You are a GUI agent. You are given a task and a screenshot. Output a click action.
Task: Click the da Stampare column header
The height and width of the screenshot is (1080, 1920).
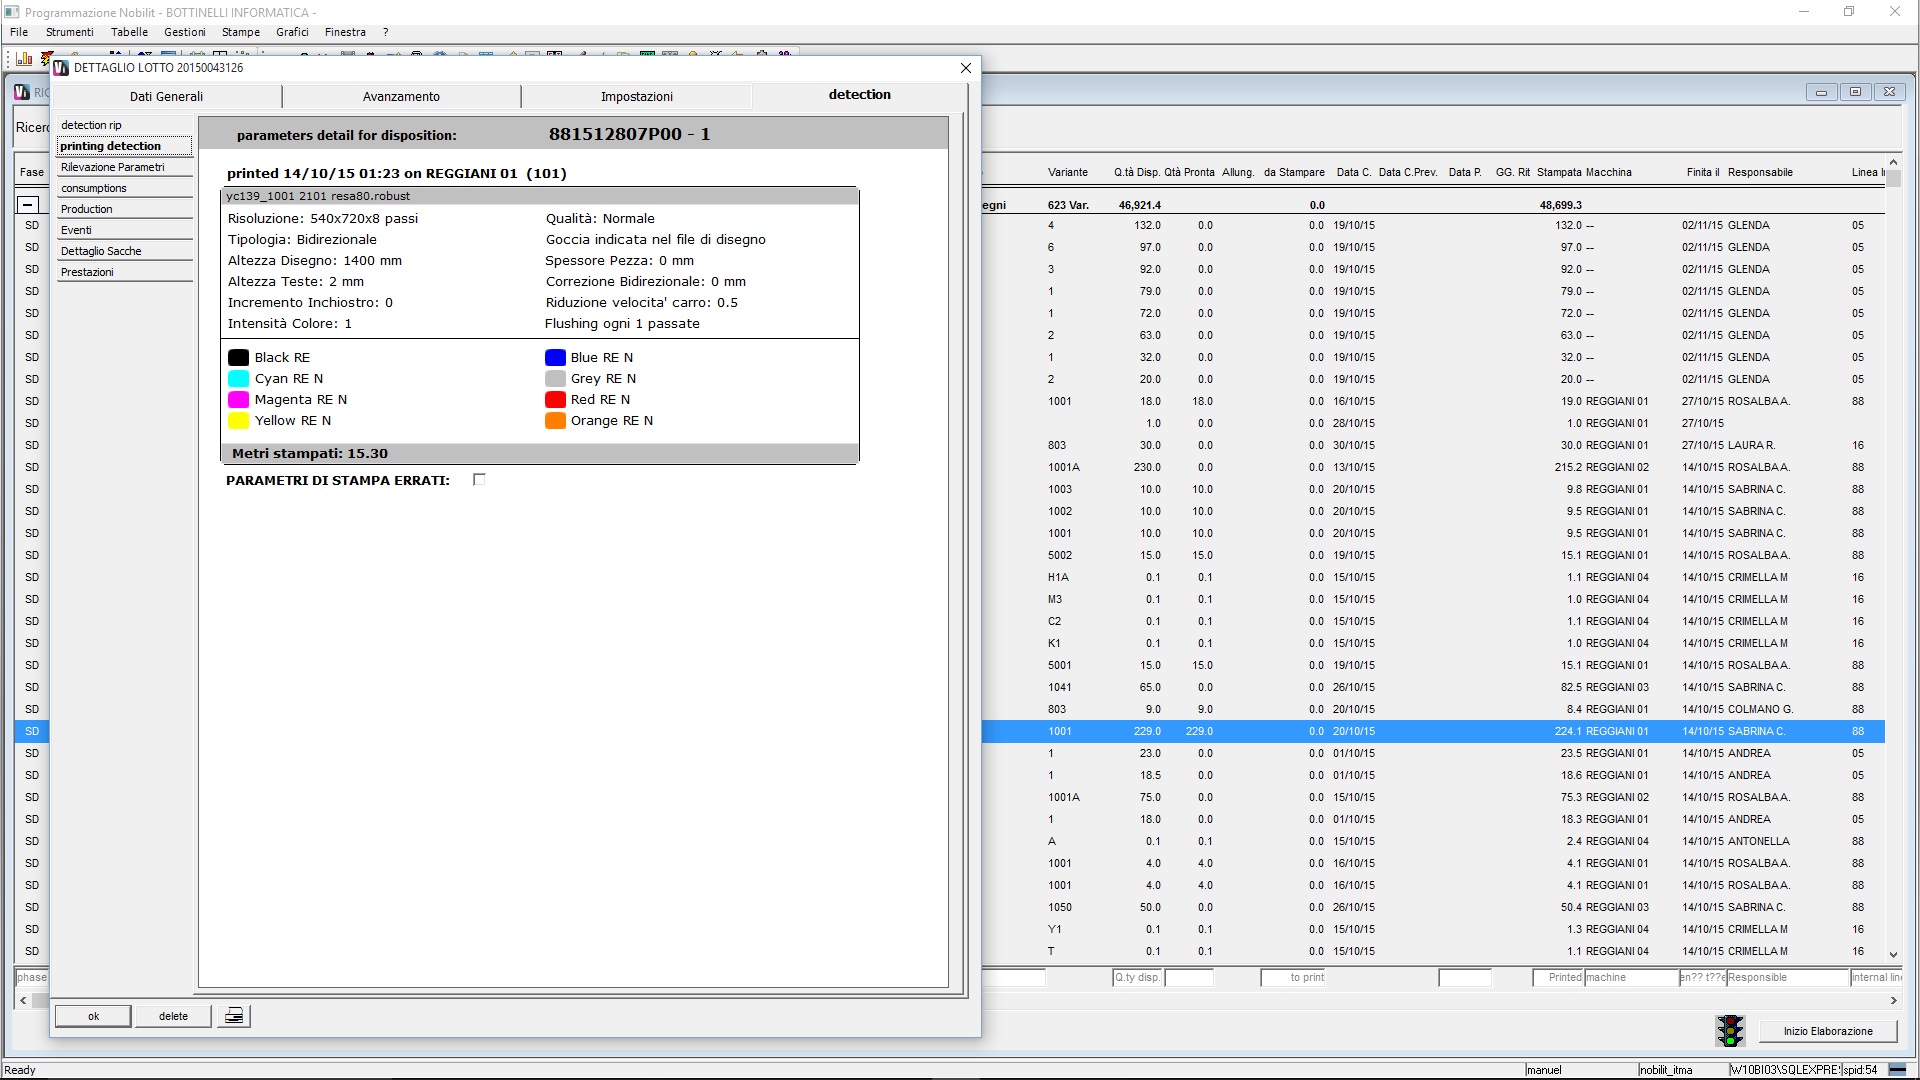(x=1293, y=173)
